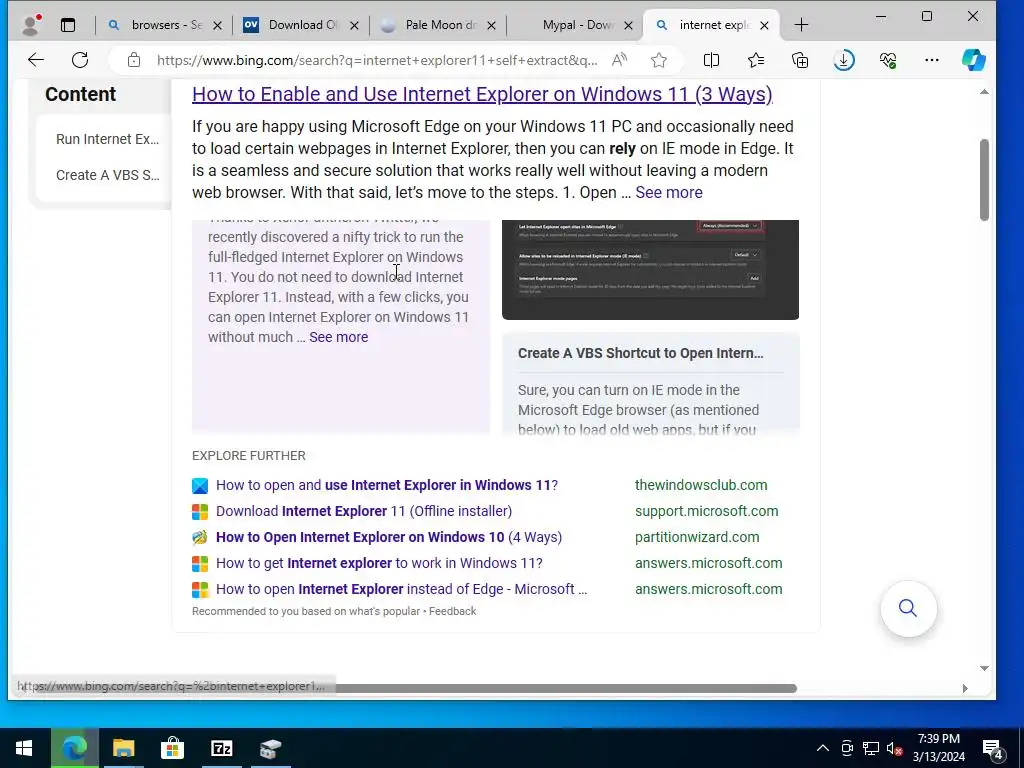Open Browser essentials heart icon
The image size is (1024, 768).
point(888,60)
